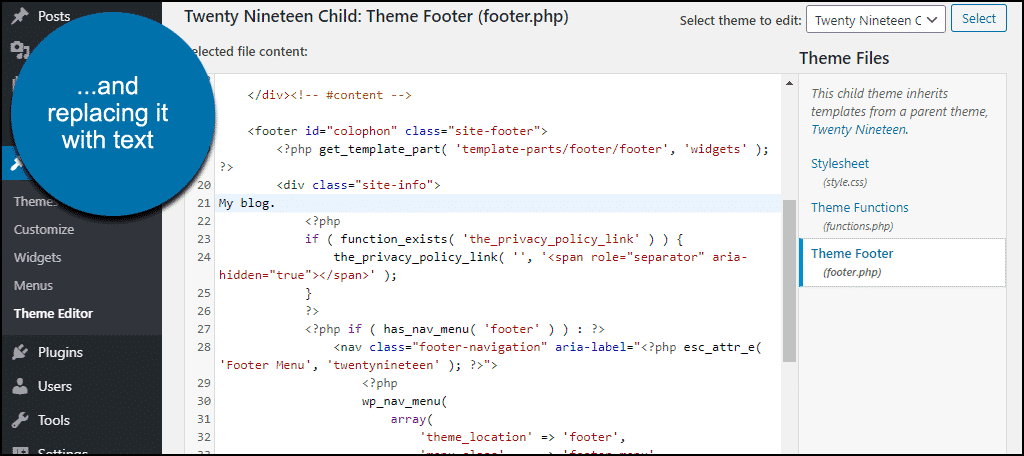The image size is (1024, 456).
Task: Open the Theme Editor submenu item
Action: (x=54, y=314)
